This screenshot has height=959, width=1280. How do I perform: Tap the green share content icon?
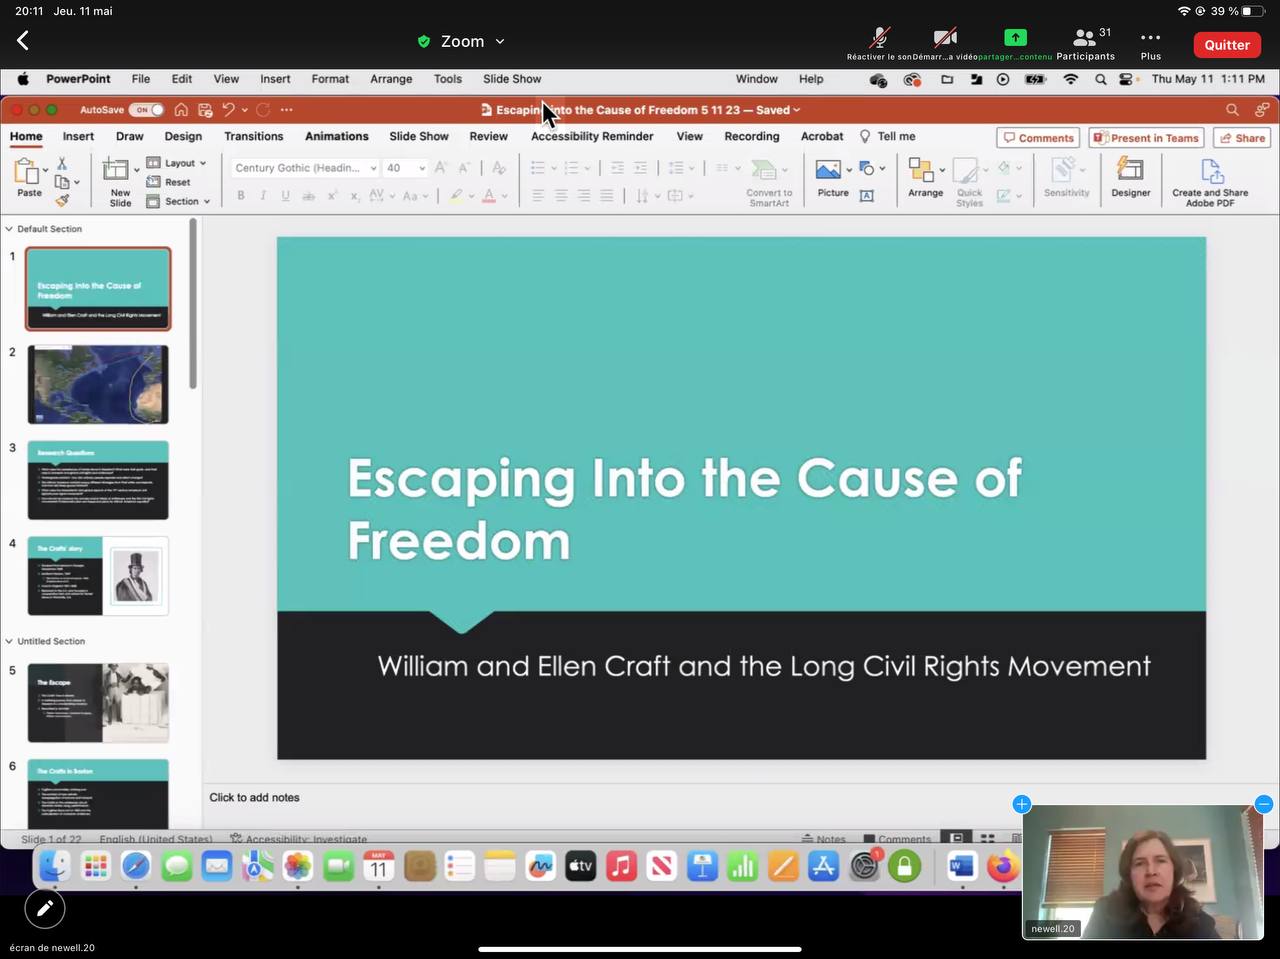(1015, 38)
